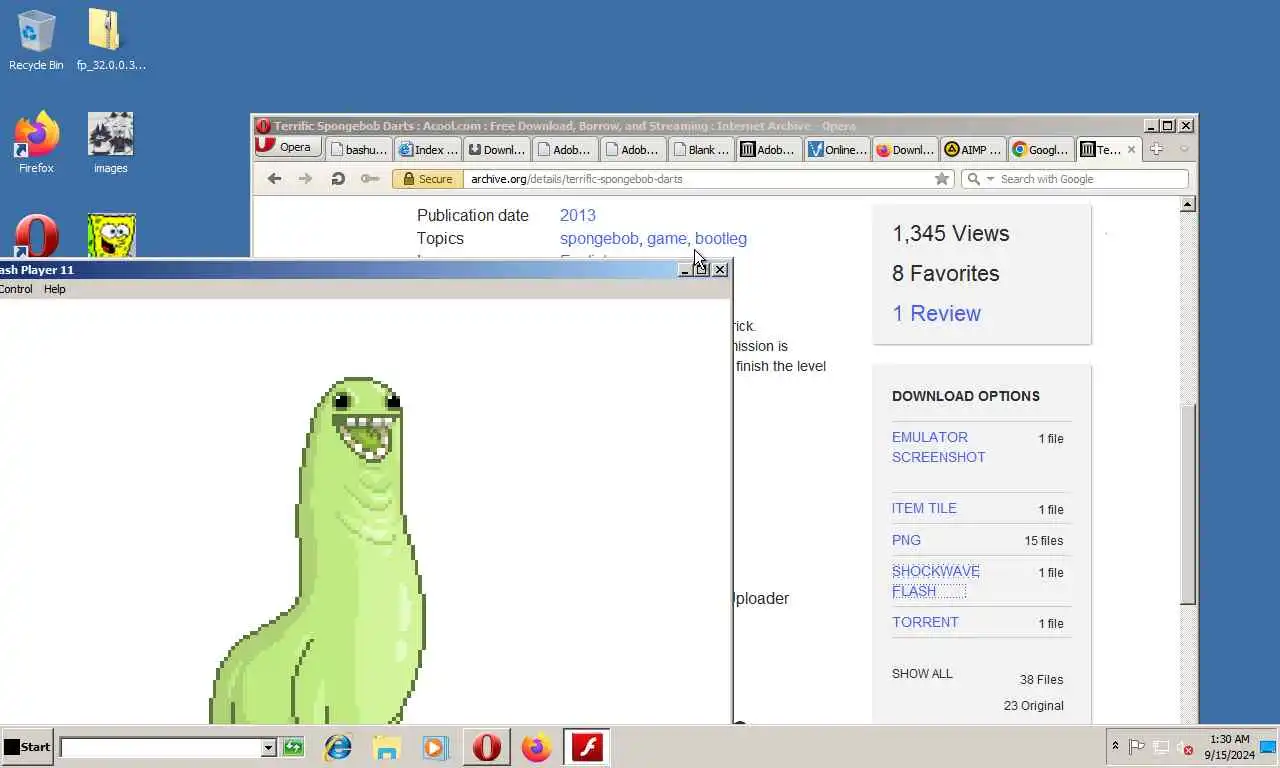
Task: Show hidden tray icons arrow
Action: [1115, 747]
